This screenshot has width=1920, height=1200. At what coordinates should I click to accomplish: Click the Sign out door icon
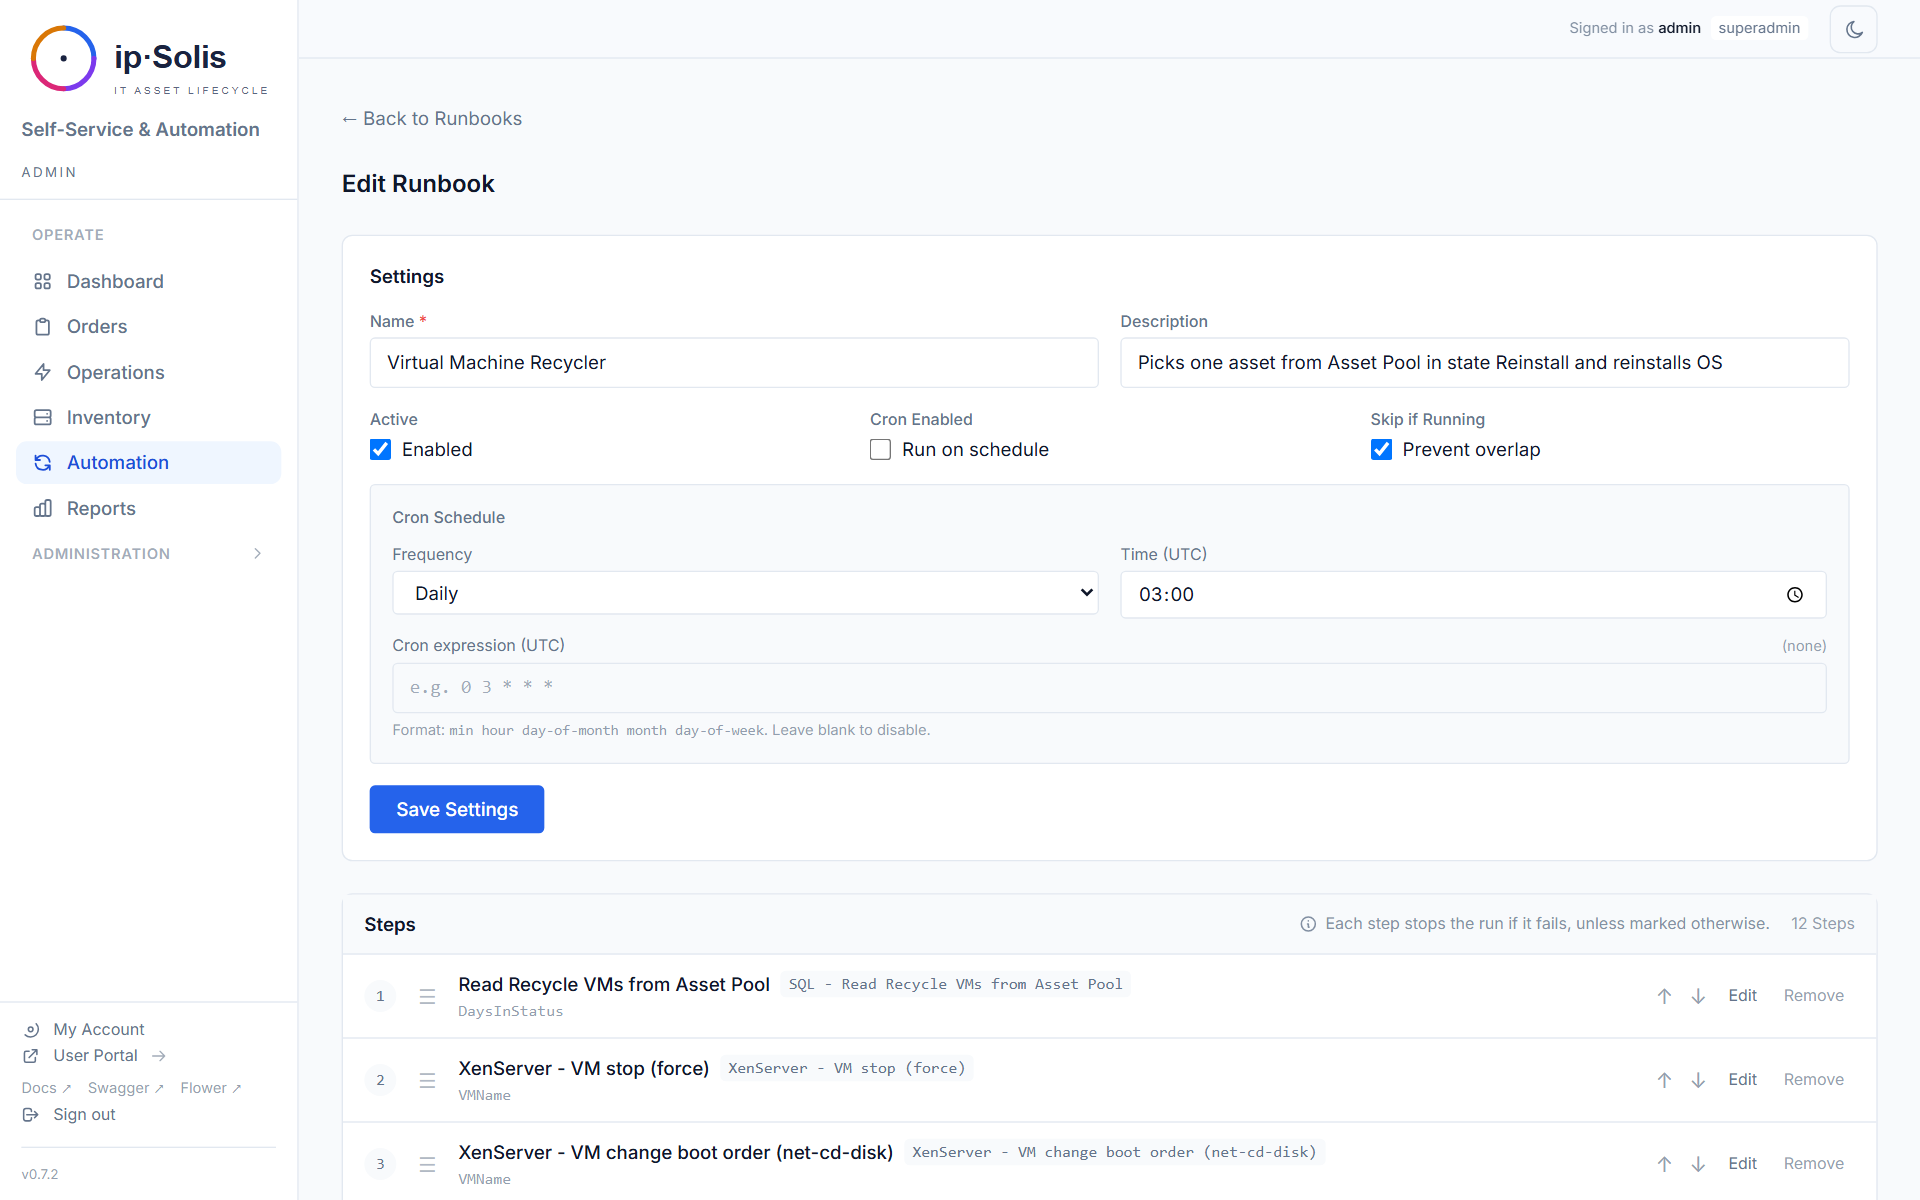coord(31,1114)
